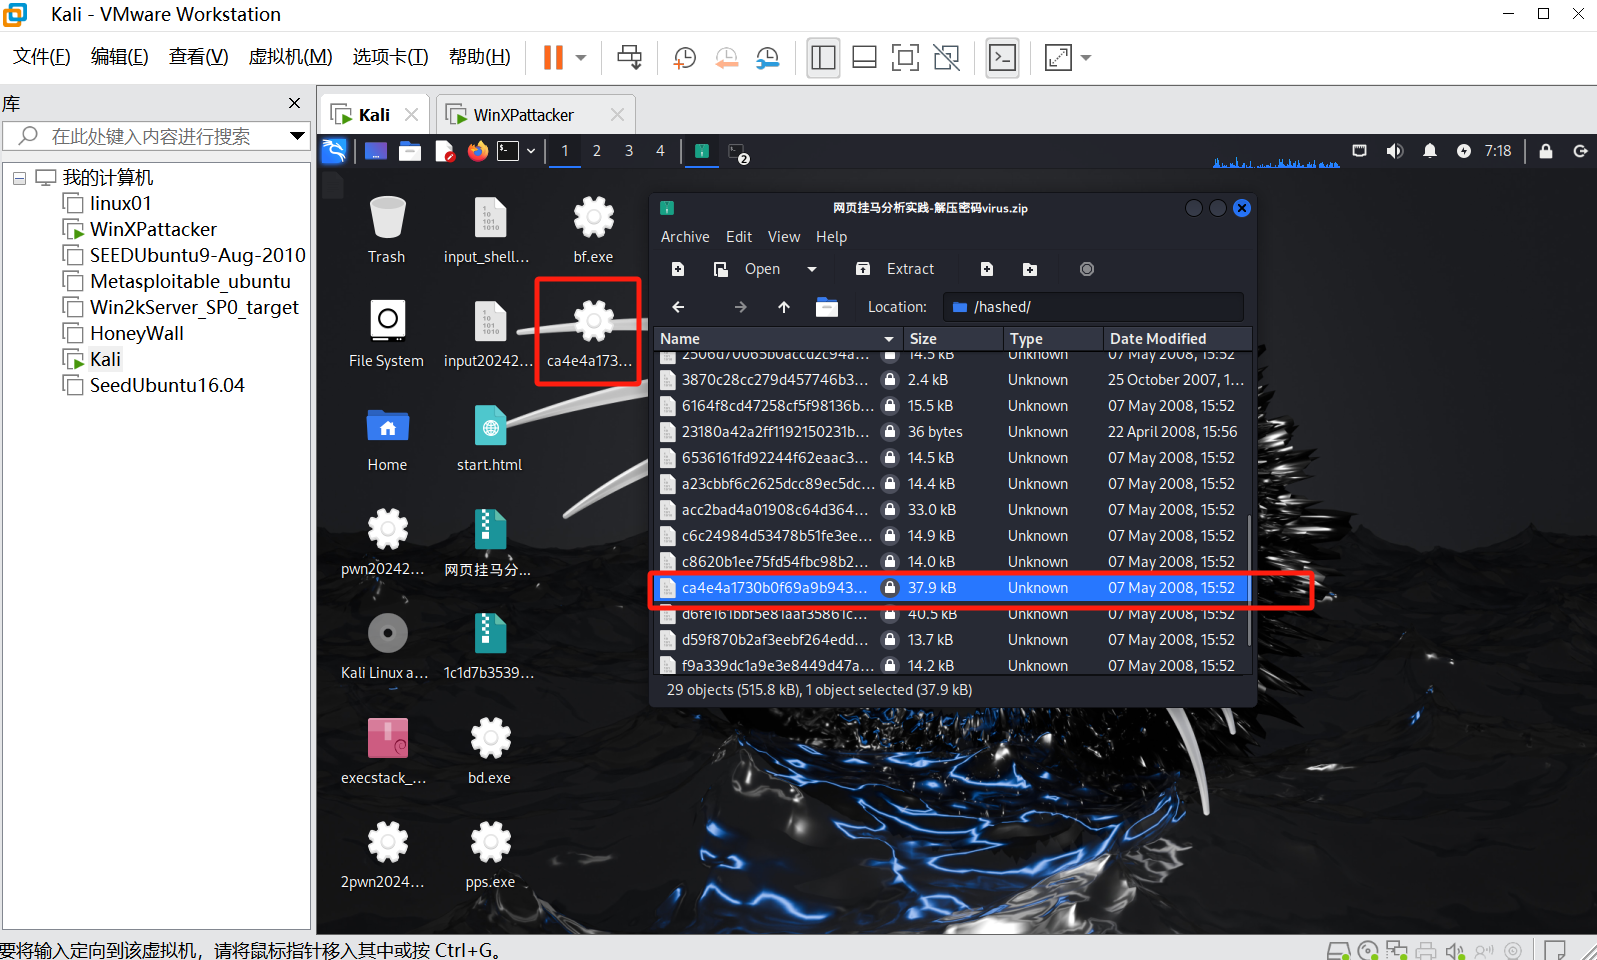
Task: Click the Extract button
Action: click(x=896, y=269)
